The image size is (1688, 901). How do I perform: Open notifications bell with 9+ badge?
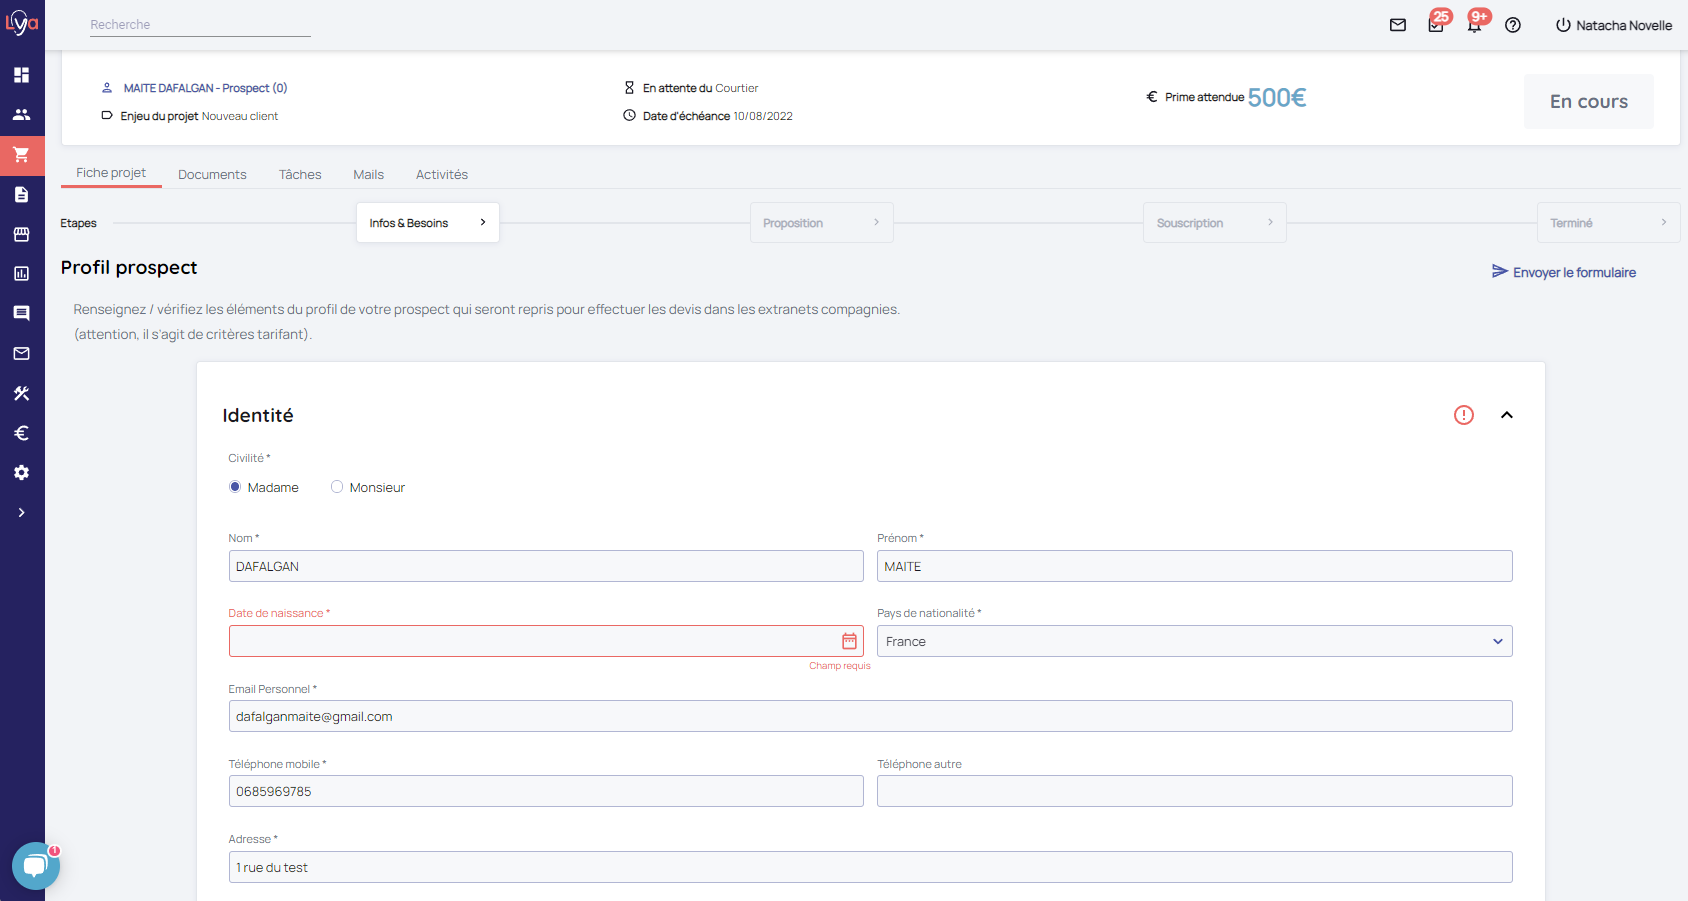click(1474, 25)
